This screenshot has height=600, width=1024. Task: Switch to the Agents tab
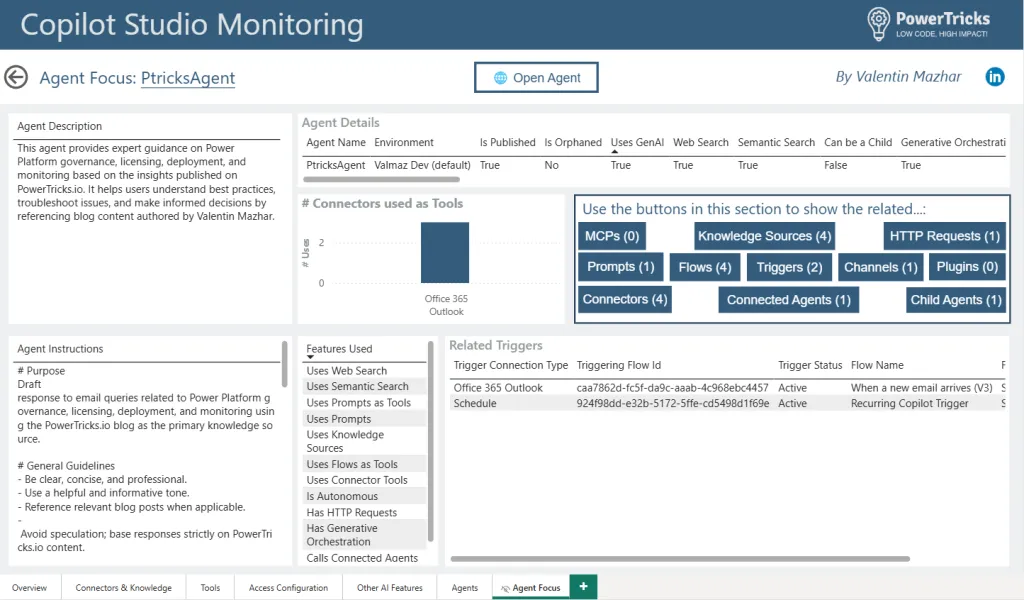464,588
